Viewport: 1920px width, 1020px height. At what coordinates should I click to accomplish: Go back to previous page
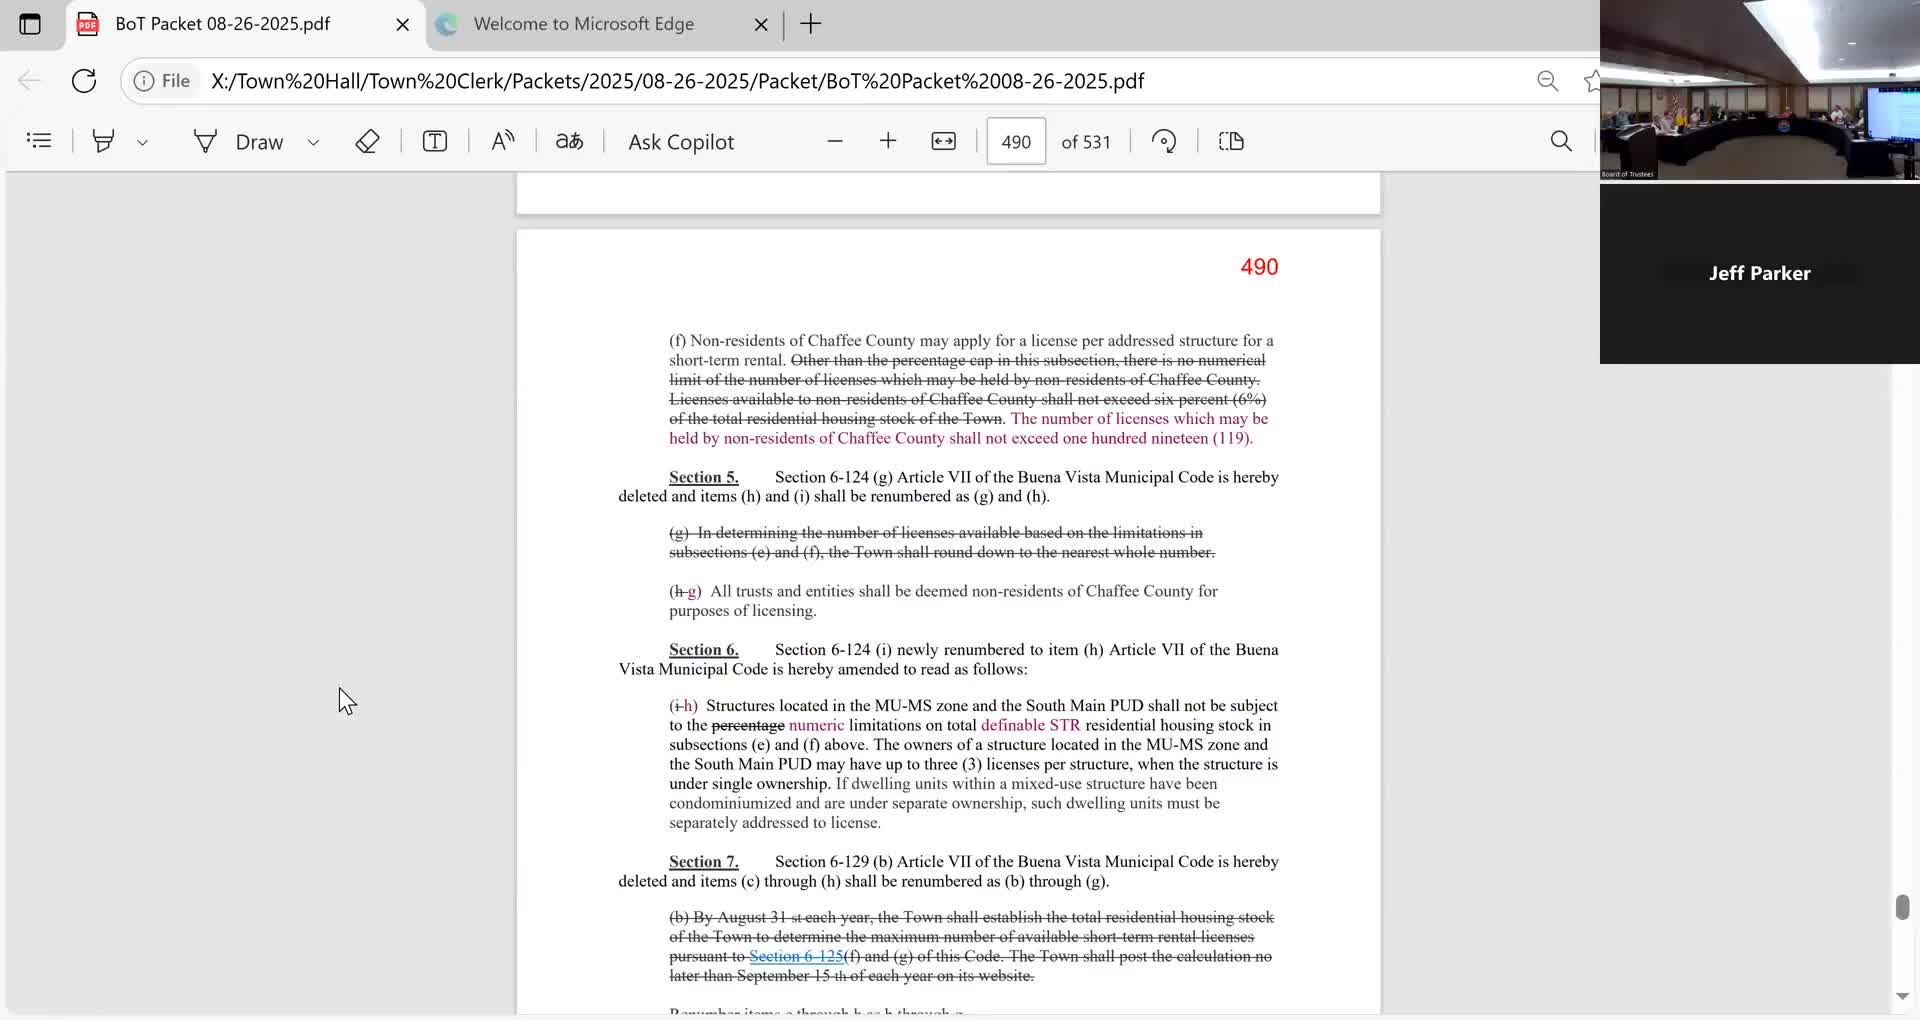30,81
